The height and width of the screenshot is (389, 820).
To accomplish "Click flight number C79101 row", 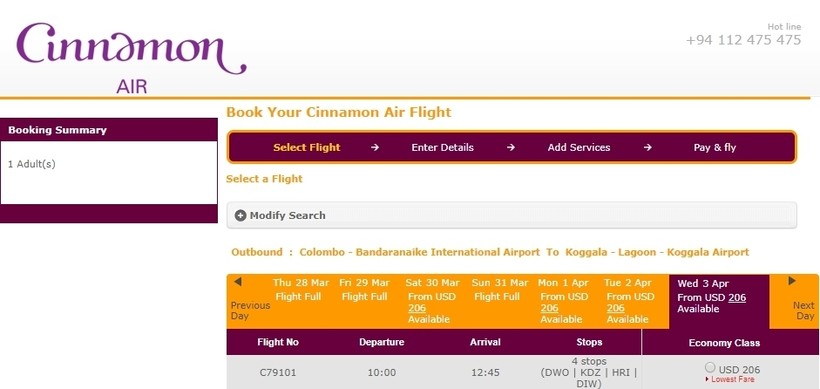I will click(523, 372).
